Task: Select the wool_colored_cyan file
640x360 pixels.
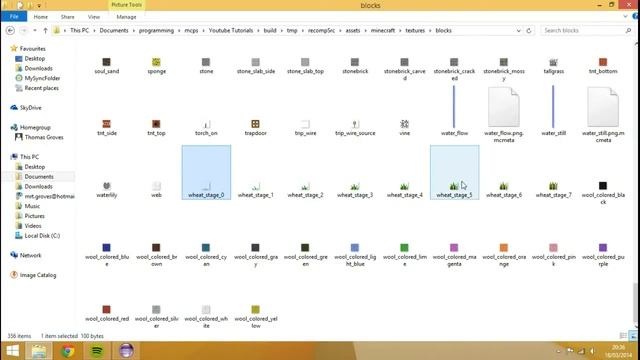Action: pyautogui.click(x=206, y=256)
